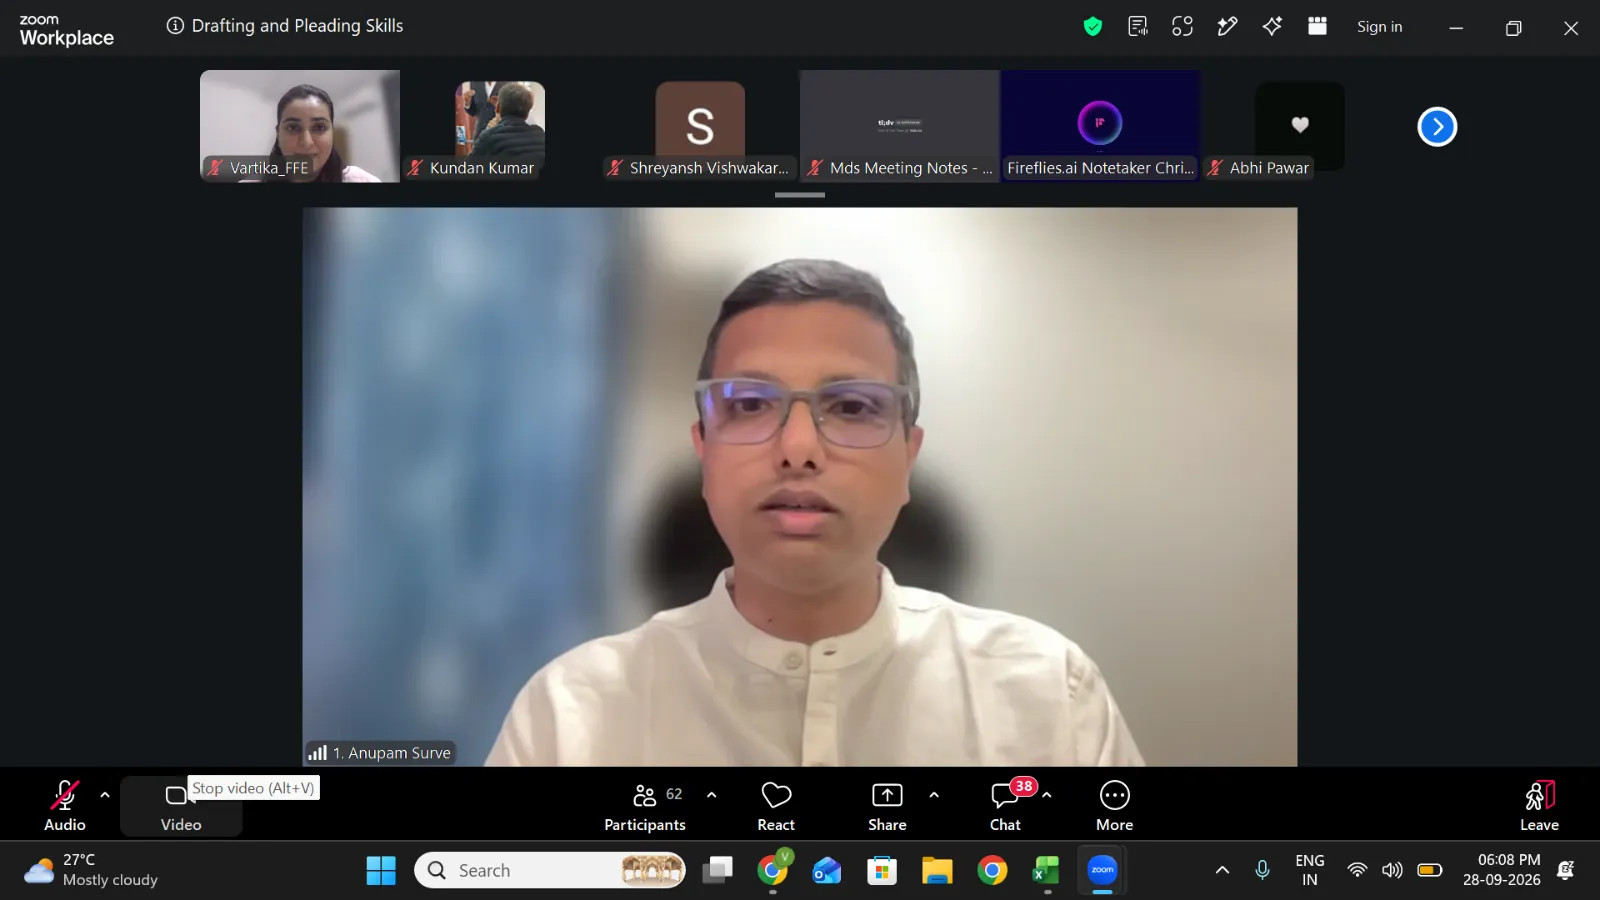Expand the Share options caret
1600x900 pixels.
pos(934,795)
